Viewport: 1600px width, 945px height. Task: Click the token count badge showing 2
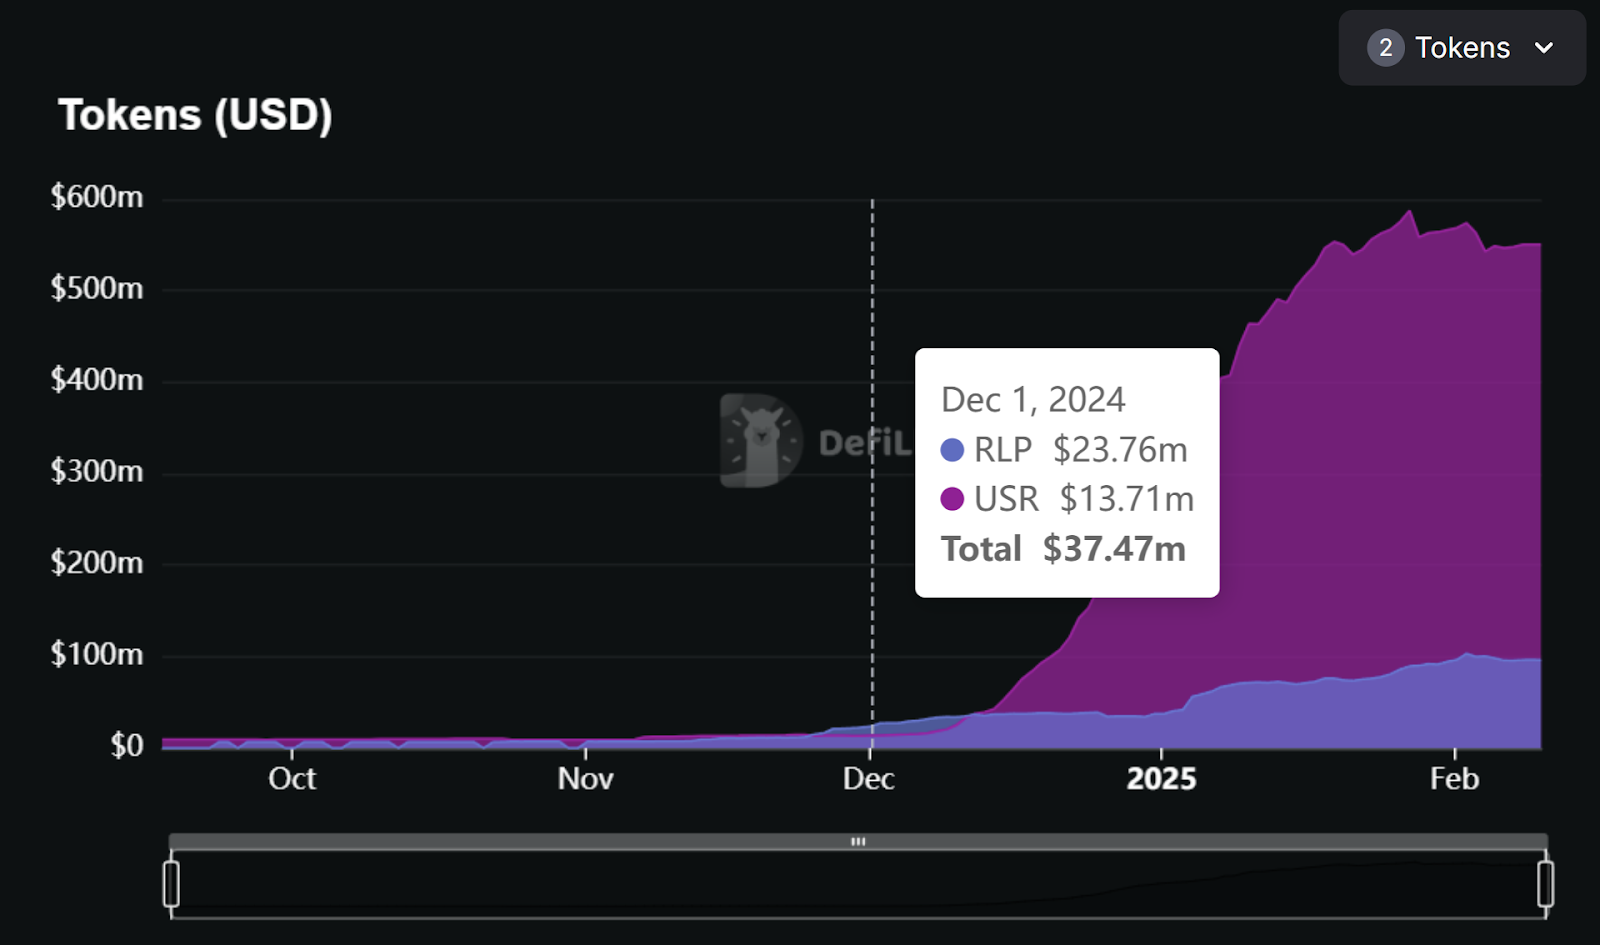(1385, 48)
